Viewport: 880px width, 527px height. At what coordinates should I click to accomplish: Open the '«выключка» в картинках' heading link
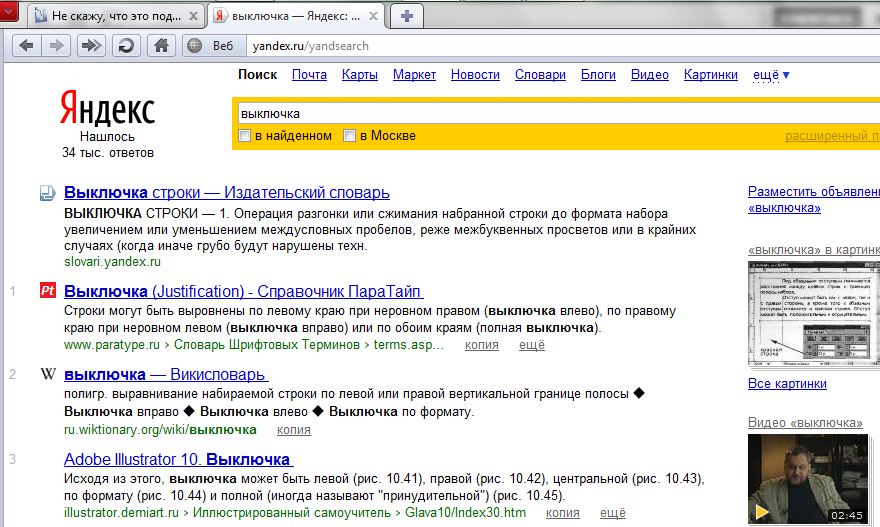[814, 250]
